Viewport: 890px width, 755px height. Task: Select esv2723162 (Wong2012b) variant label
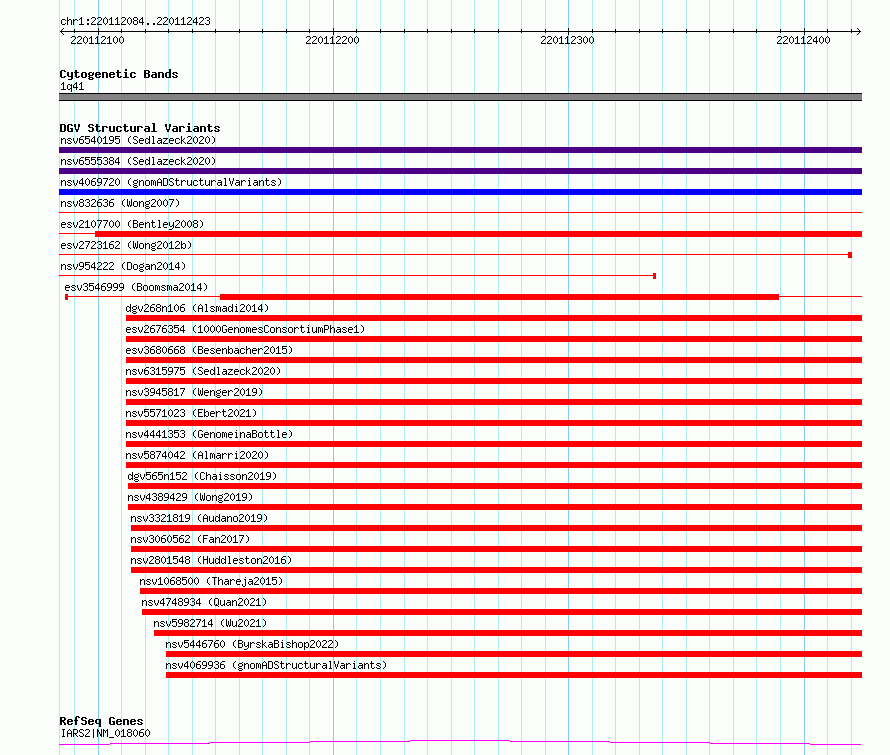[x=126, y=245]
